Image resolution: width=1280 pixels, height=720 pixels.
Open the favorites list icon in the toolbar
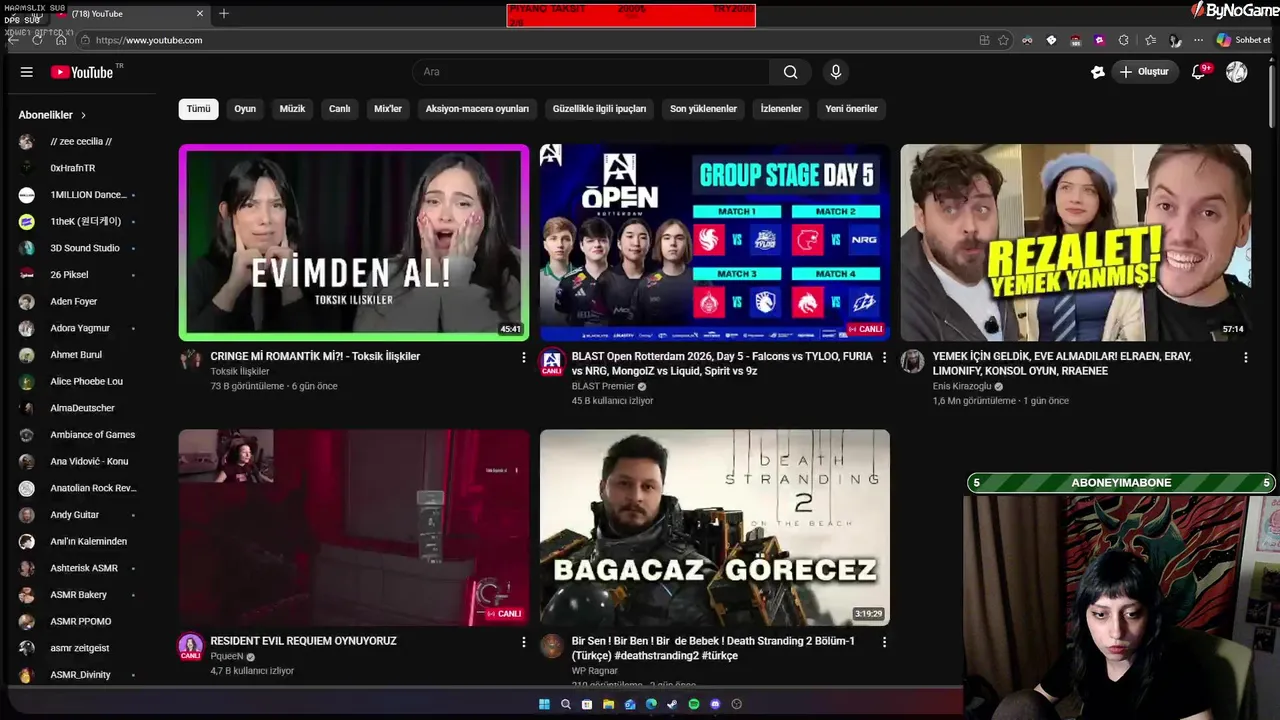pyautogui.click(x=1150, y=40)
